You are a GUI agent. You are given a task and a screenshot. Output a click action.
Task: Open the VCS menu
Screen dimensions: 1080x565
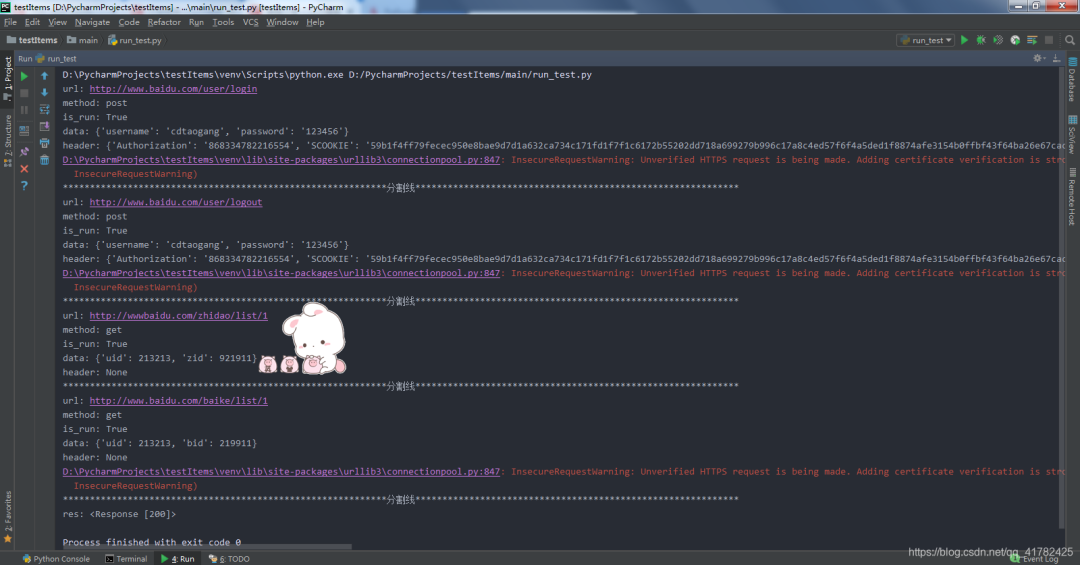(x=251, y=22)
